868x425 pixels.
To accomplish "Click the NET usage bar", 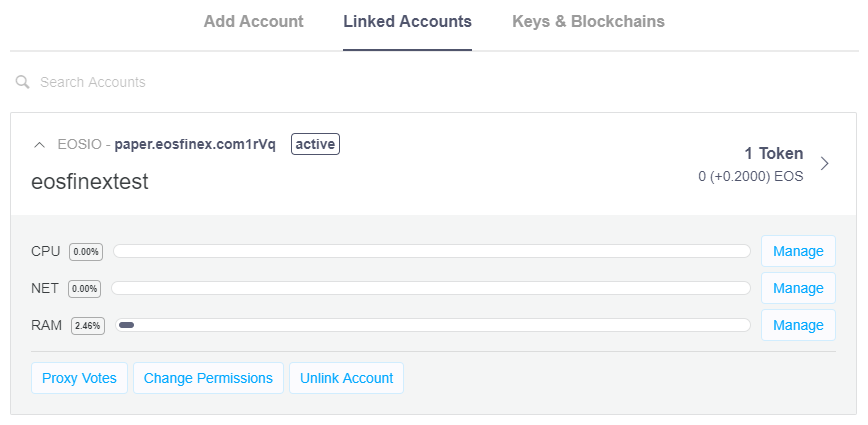I will 431,288.
